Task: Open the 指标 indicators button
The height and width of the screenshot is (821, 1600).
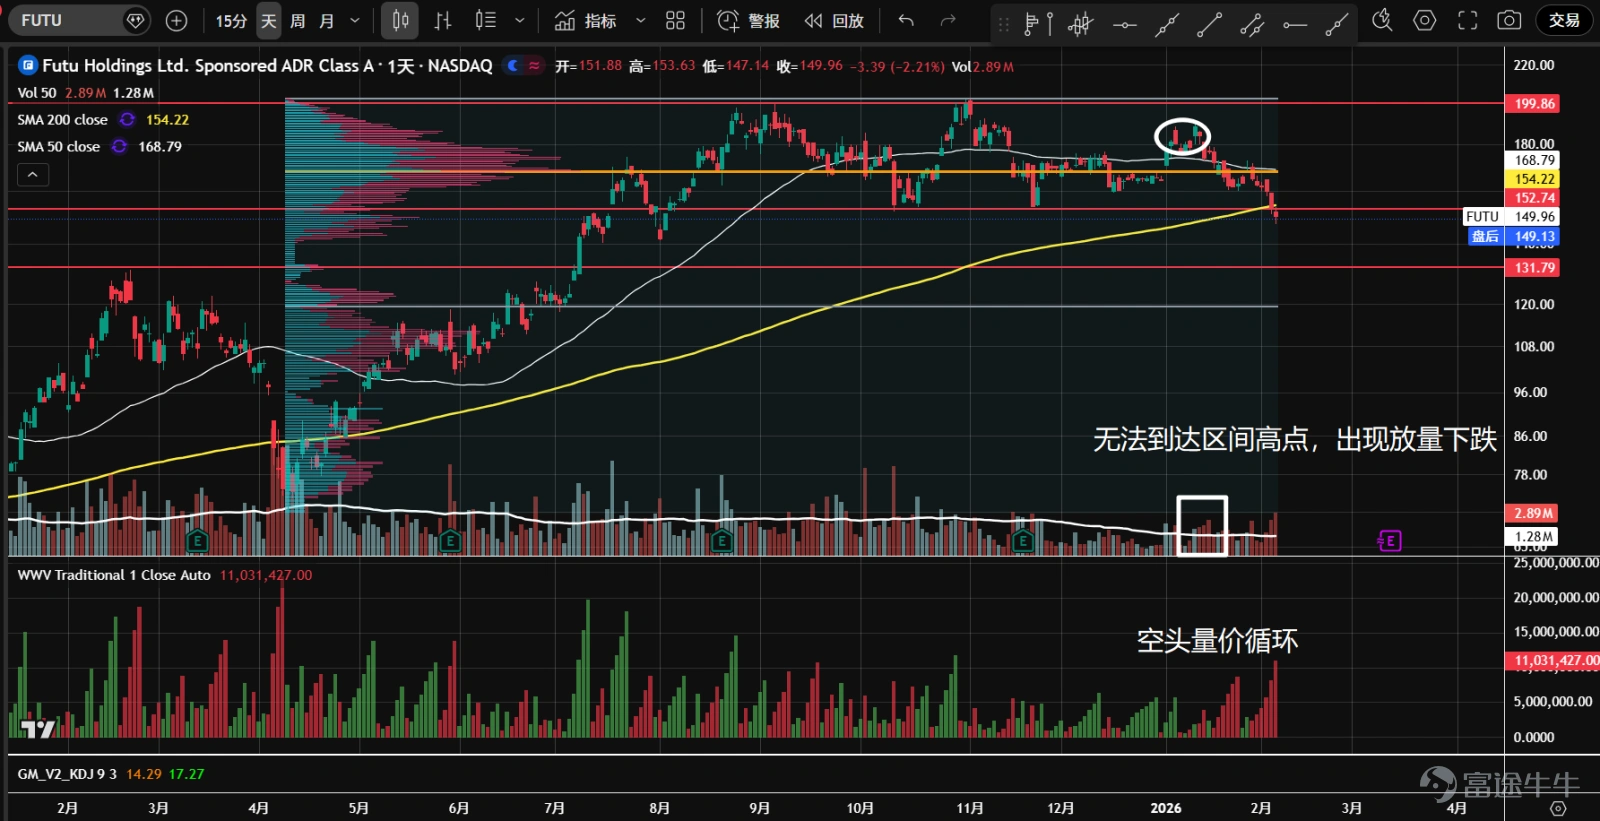Action: pos(586,20)
